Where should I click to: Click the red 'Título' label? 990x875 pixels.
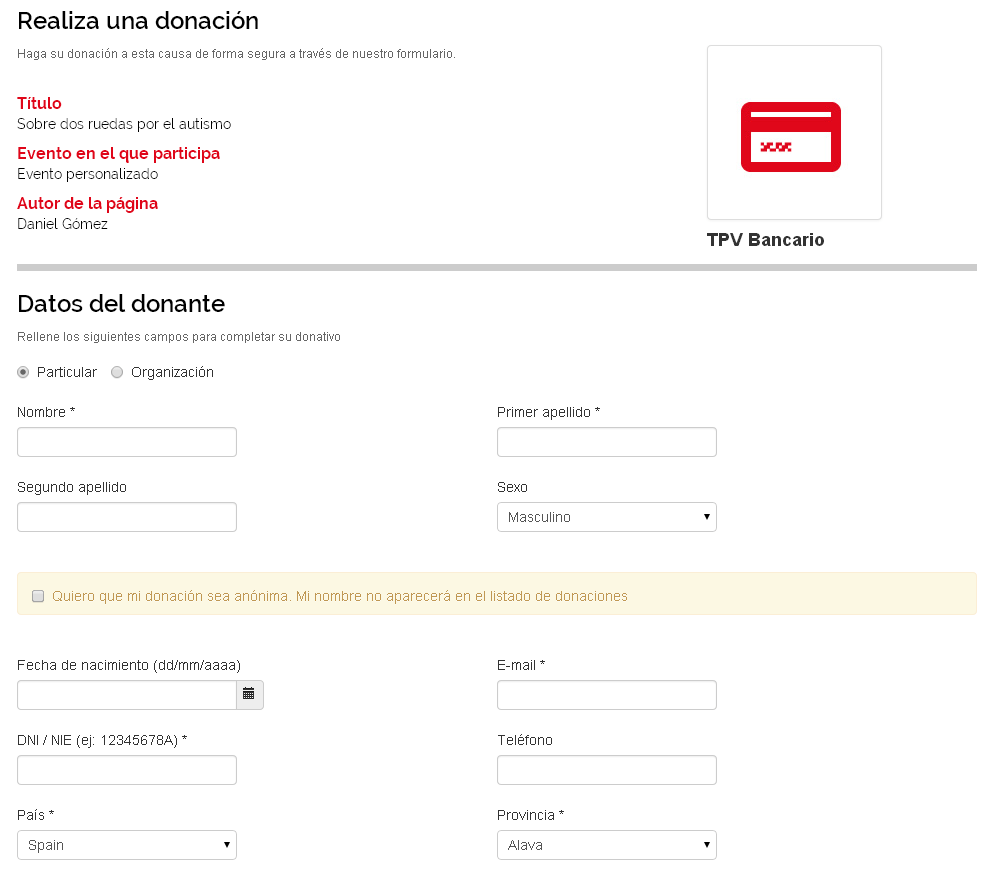39,103
